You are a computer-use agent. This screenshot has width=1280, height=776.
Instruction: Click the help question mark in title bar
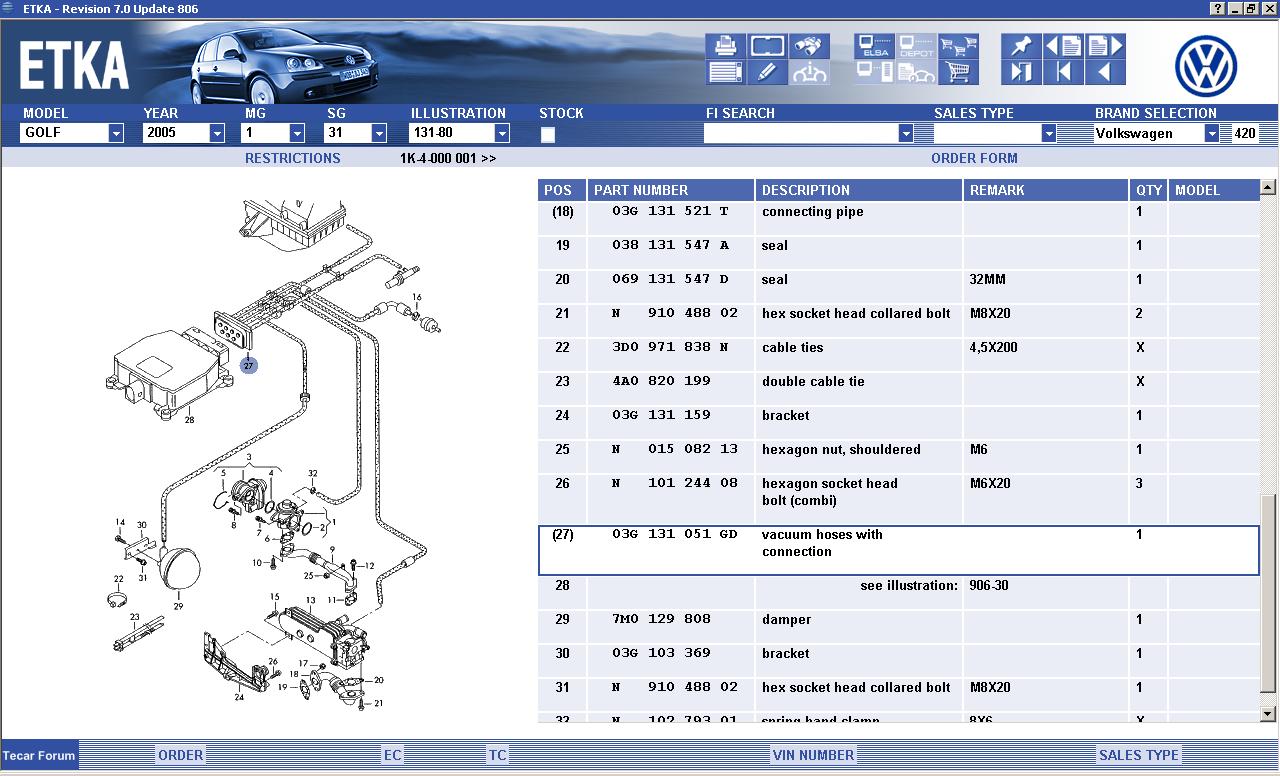1217,9
